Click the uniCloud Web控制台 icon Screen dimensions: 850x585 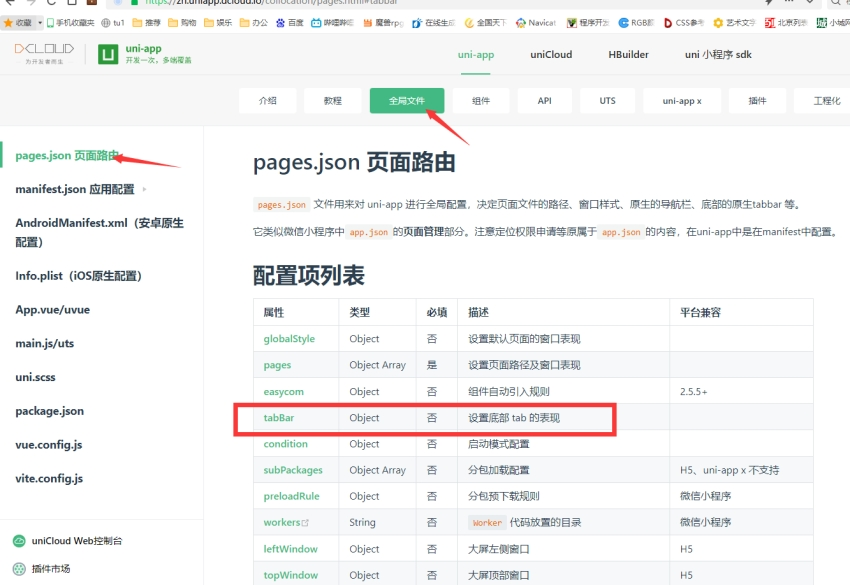19,541
